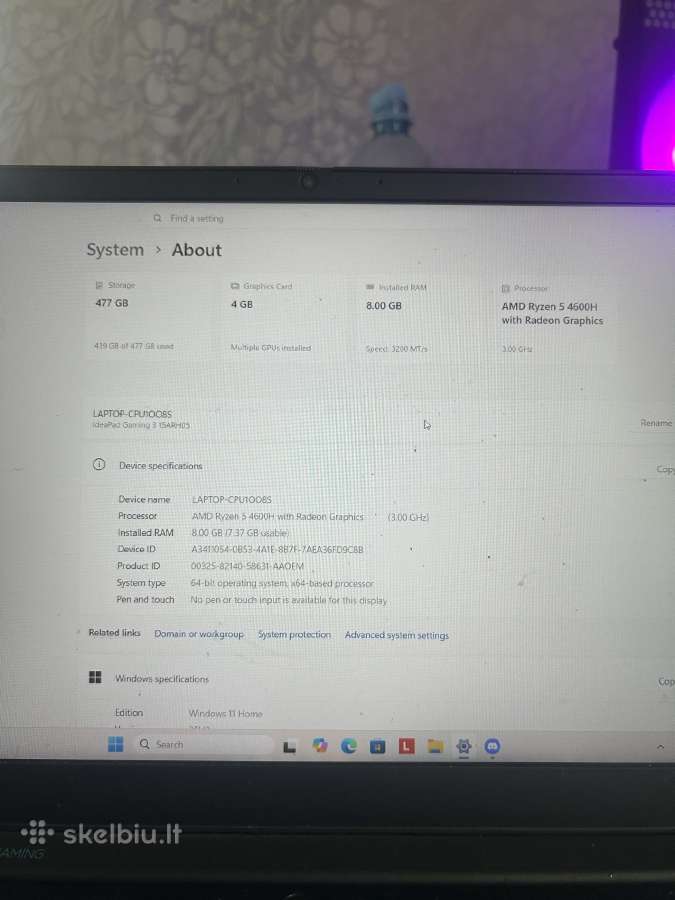Open System protection link
This screenshot has width=675, height=900.
coord(294,634)
